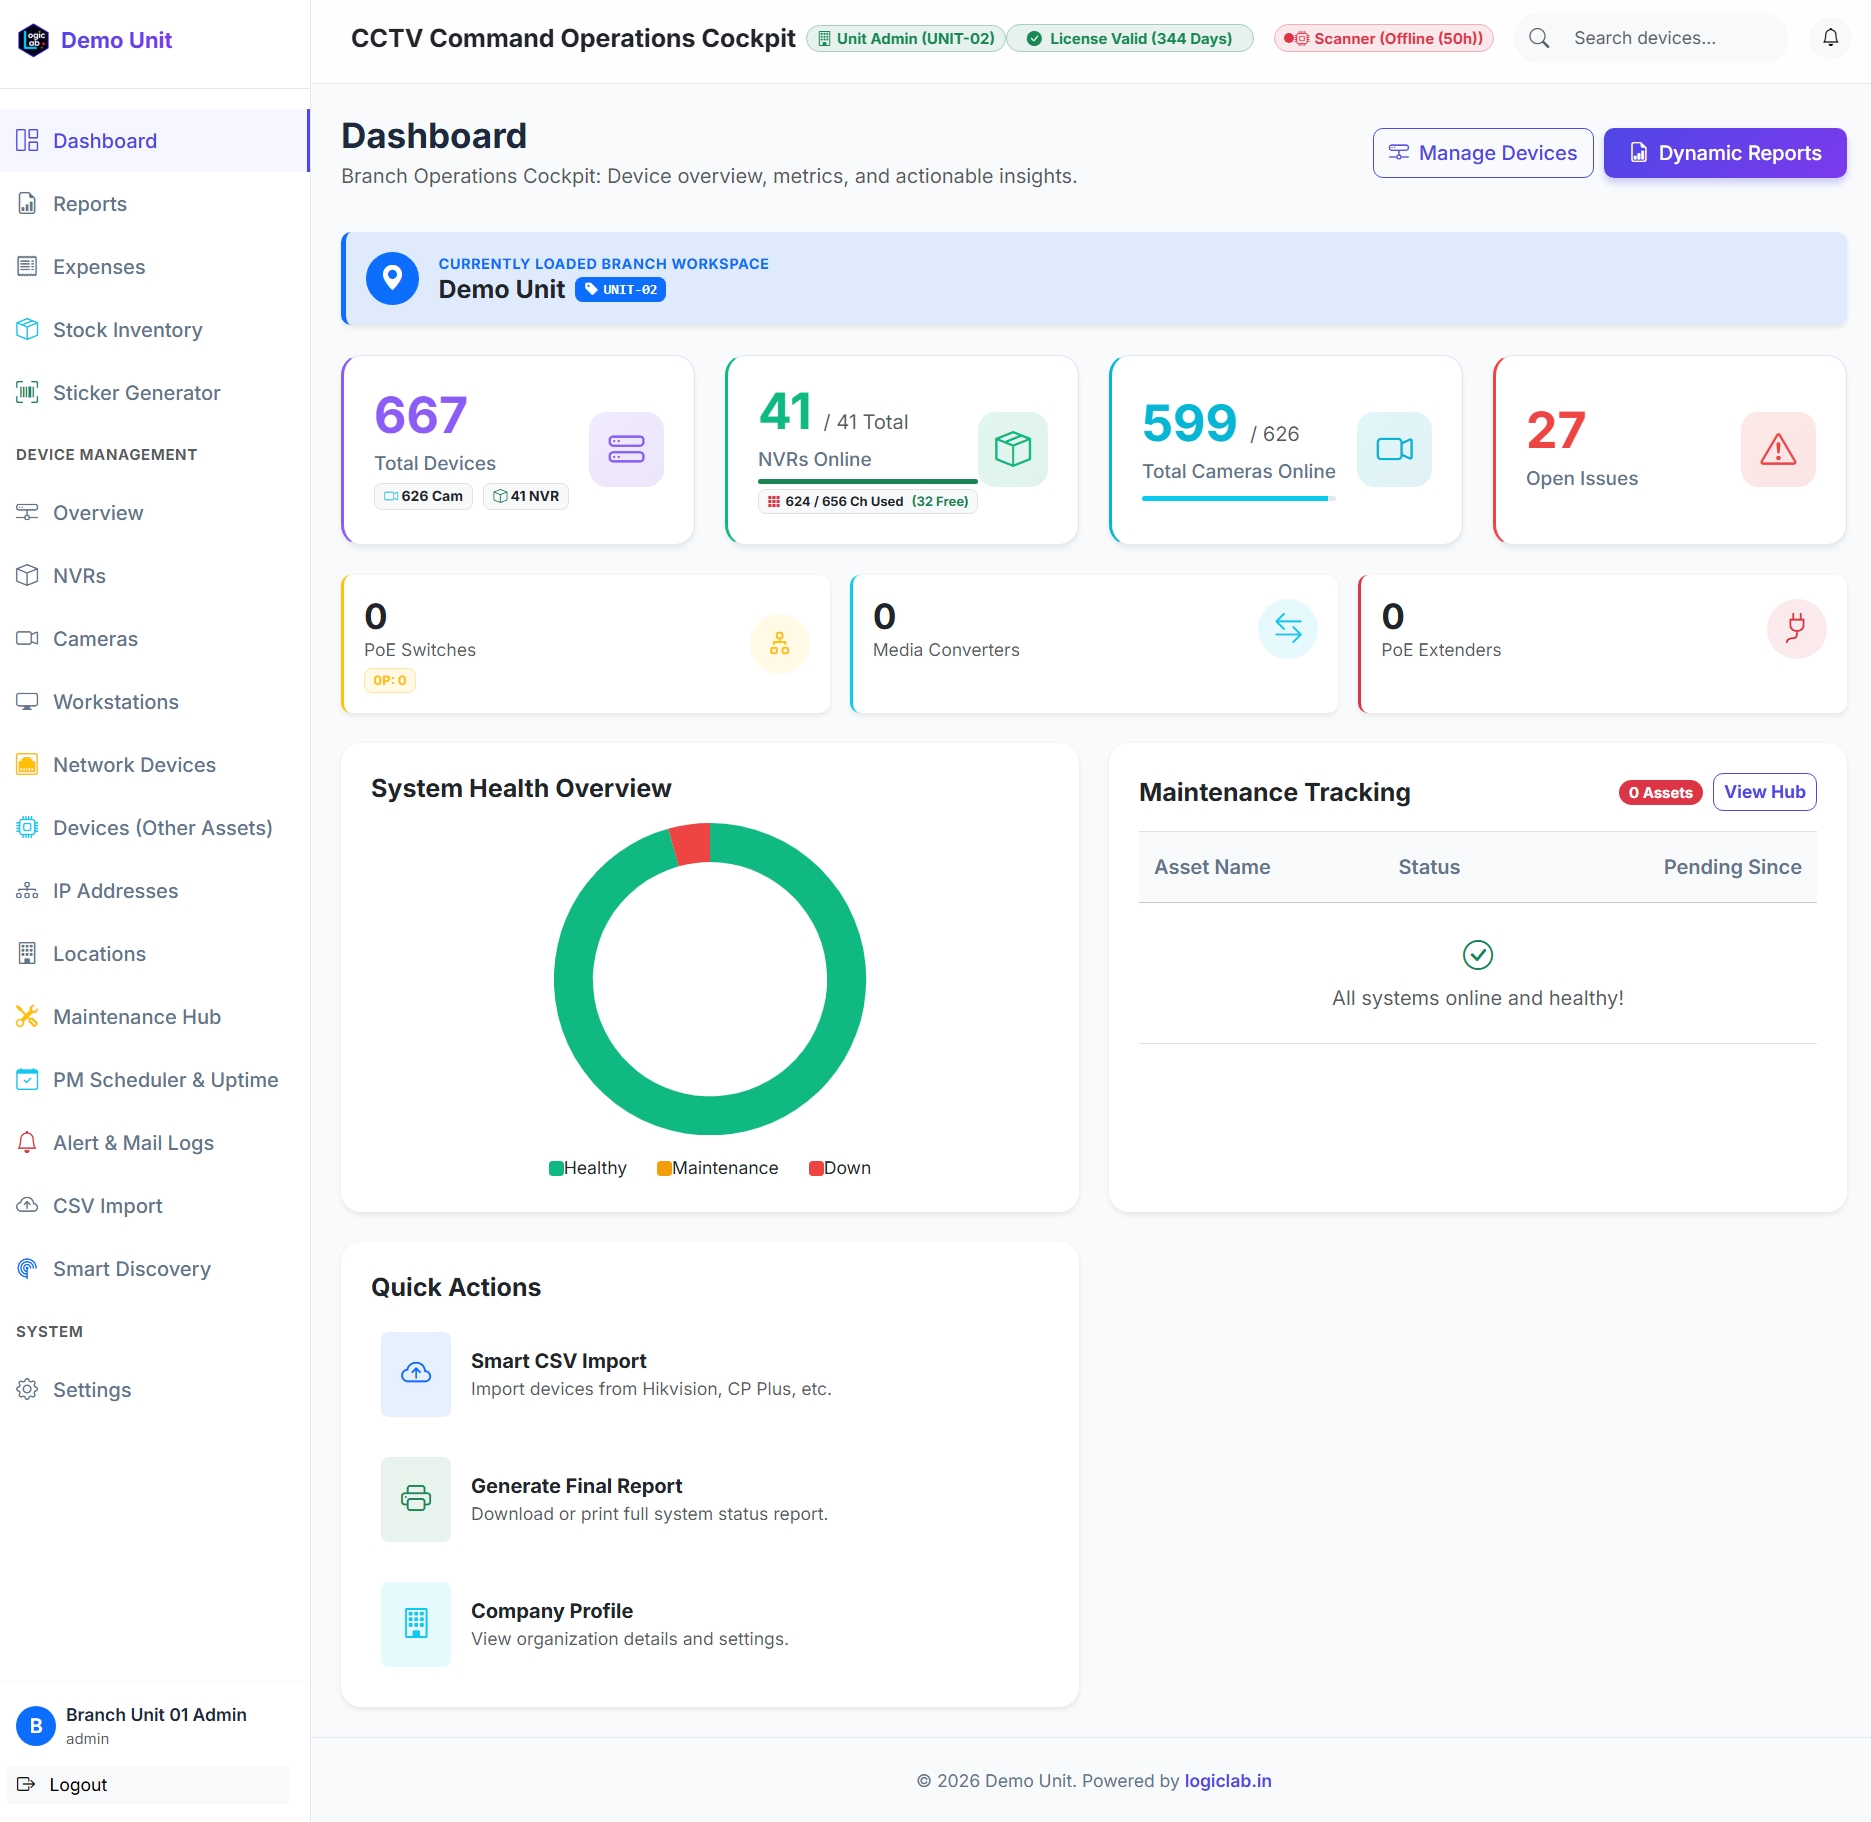Click the Down legend color swatch
1871x1822 pixels.
tap(816, 1168)
